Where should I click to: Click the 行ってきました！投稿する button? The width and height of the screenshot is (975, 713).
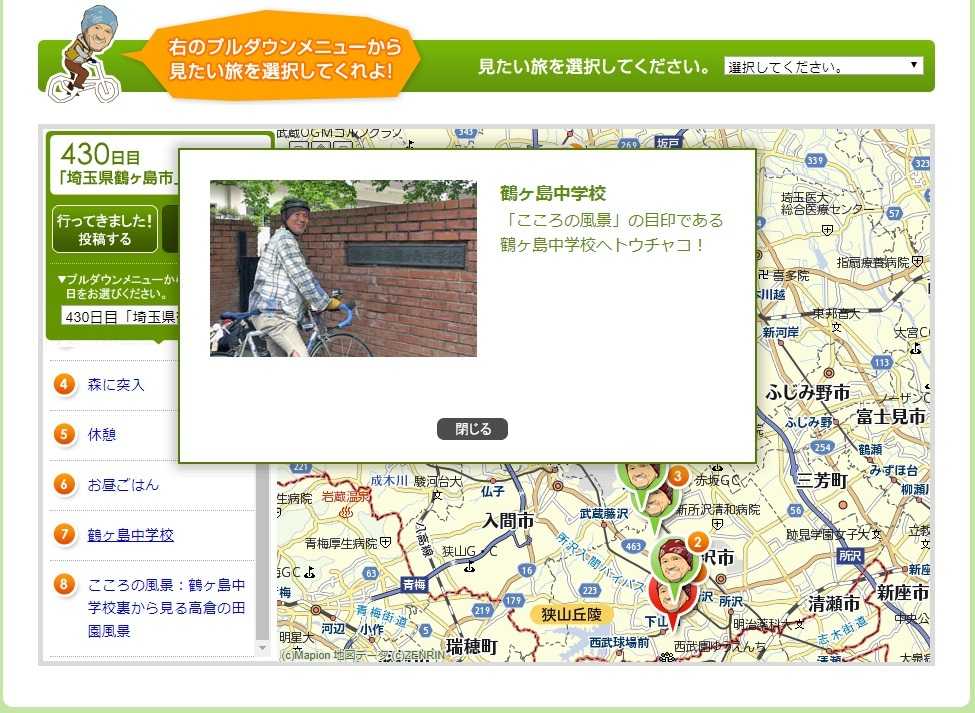tap(105, 229)
